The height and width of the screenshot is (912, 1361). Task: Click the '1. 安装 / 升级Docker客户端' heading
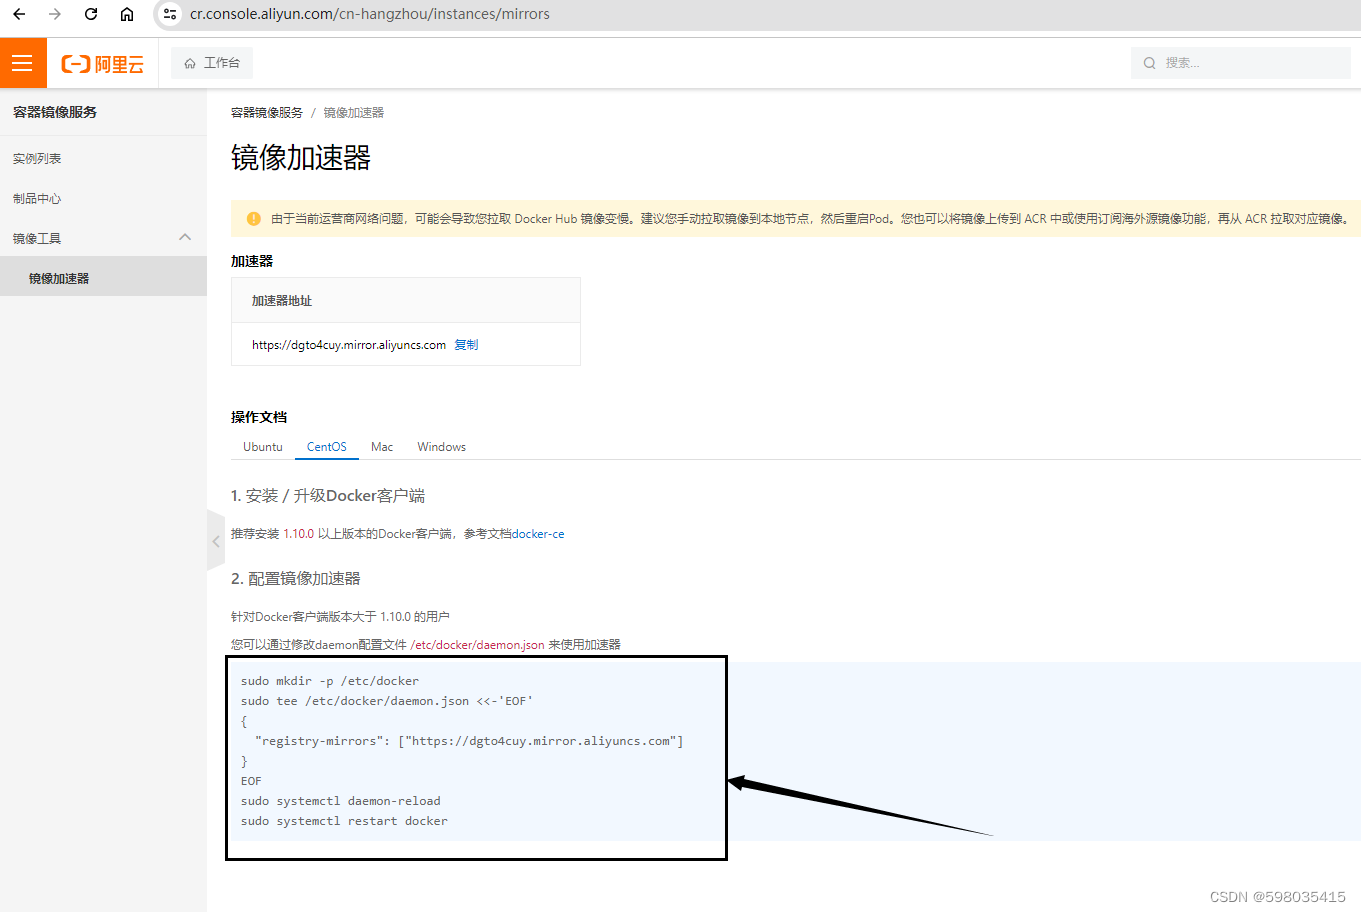328,496
